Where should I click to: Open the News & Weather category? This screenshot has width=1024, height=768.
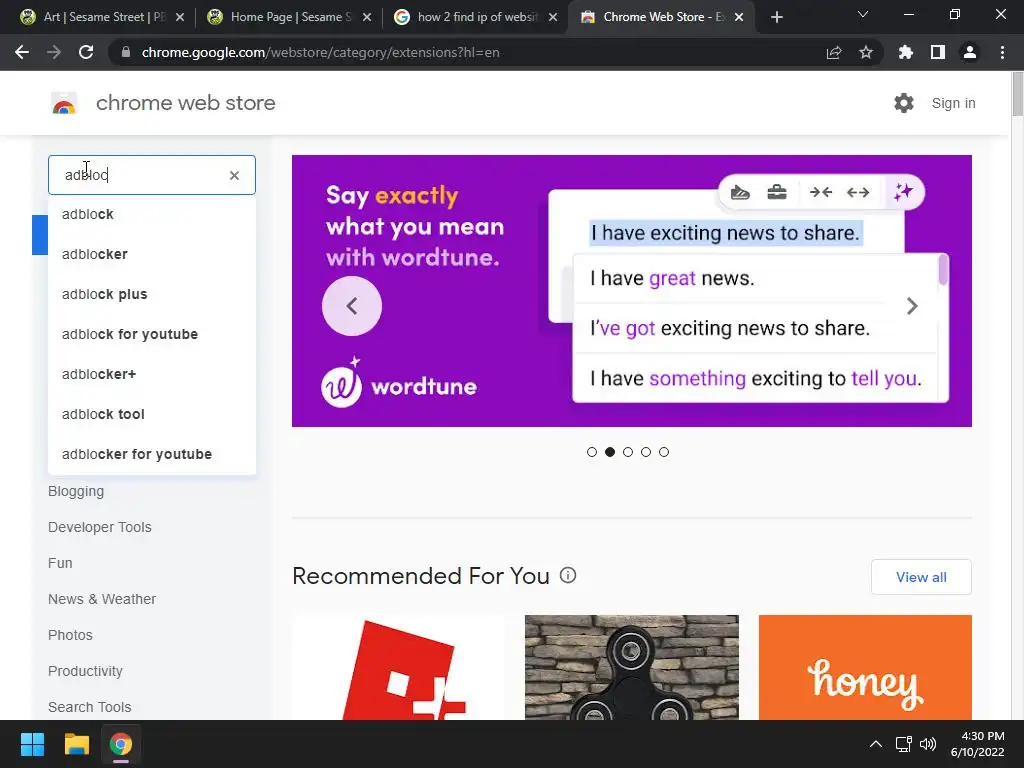(102, 599)
